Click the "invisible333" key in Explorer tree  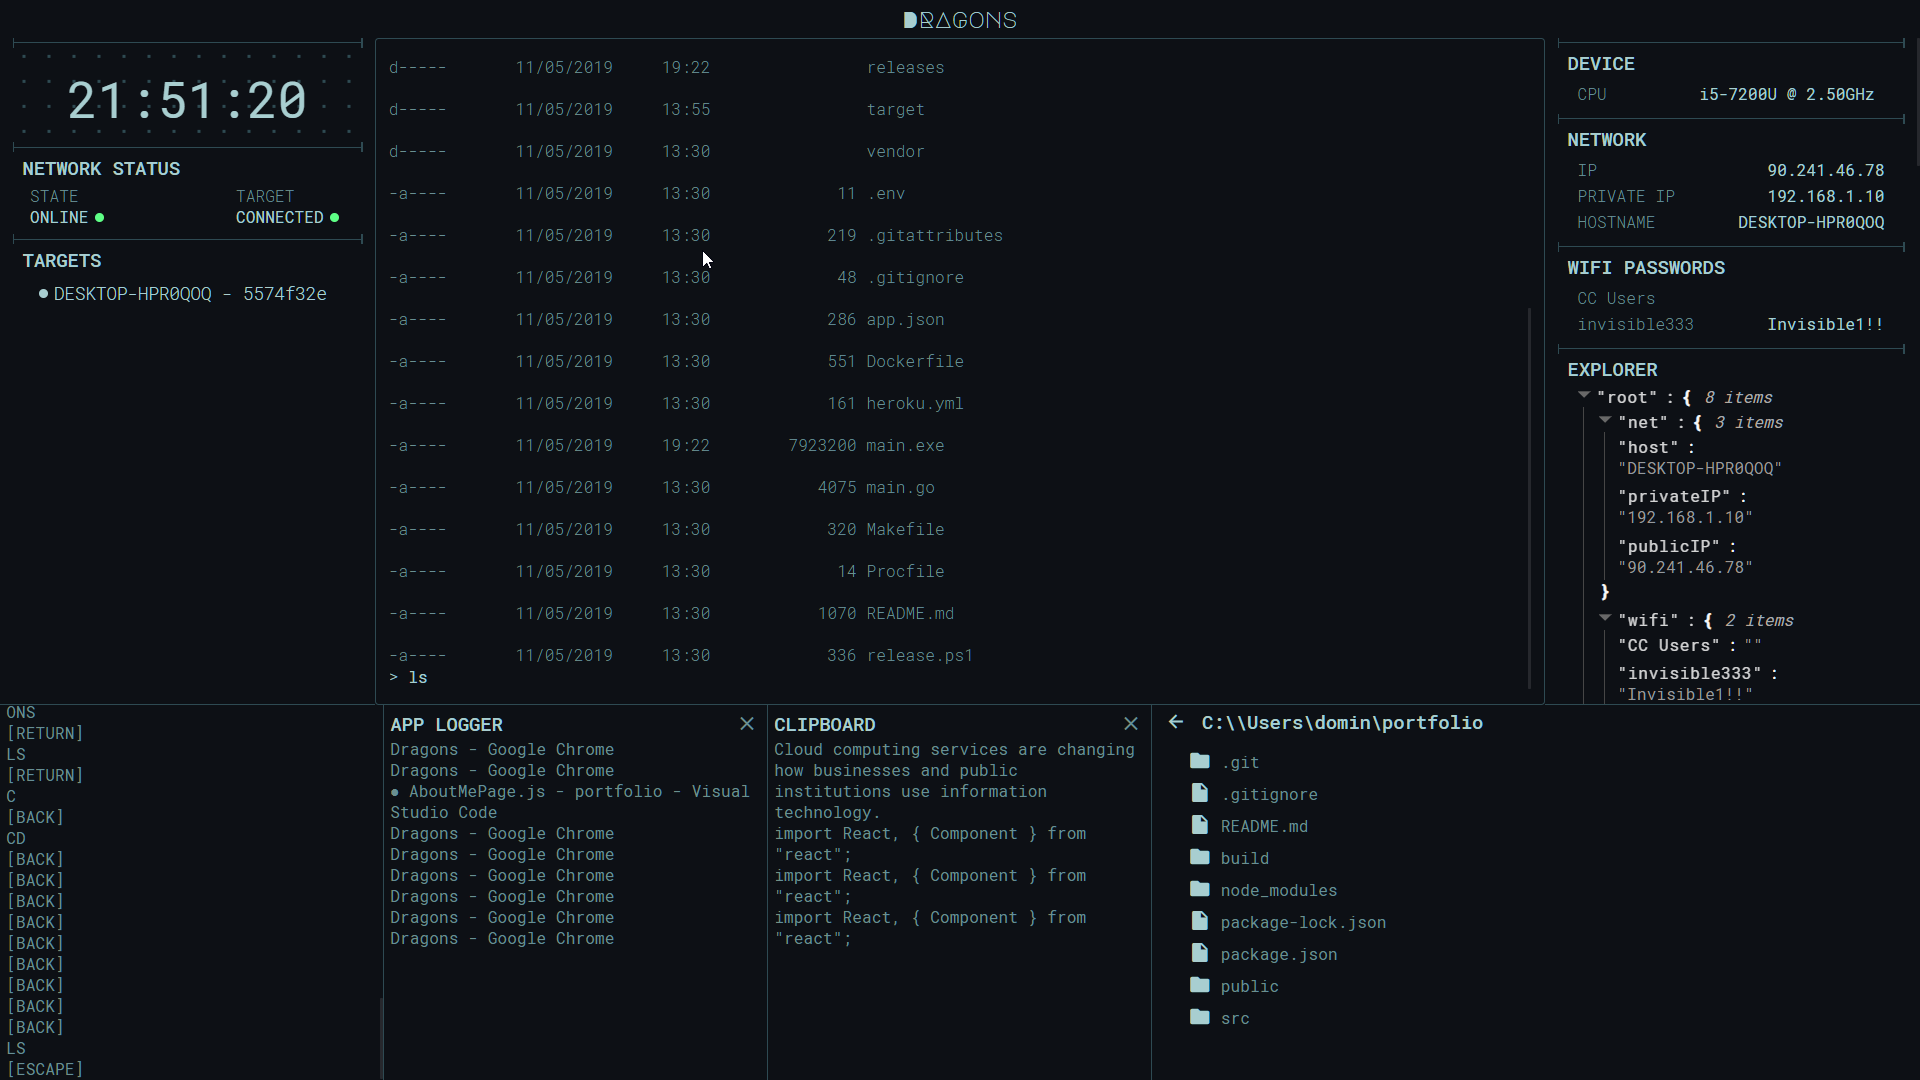coord(1691,674)
